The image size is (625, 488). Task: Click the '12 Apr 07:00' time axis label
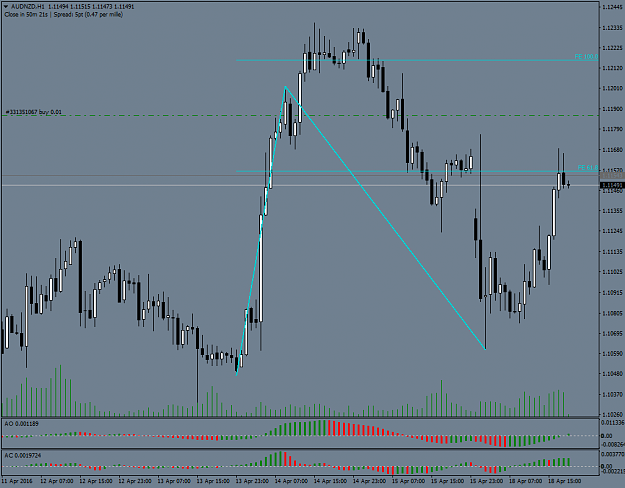[x=57, y=481]
